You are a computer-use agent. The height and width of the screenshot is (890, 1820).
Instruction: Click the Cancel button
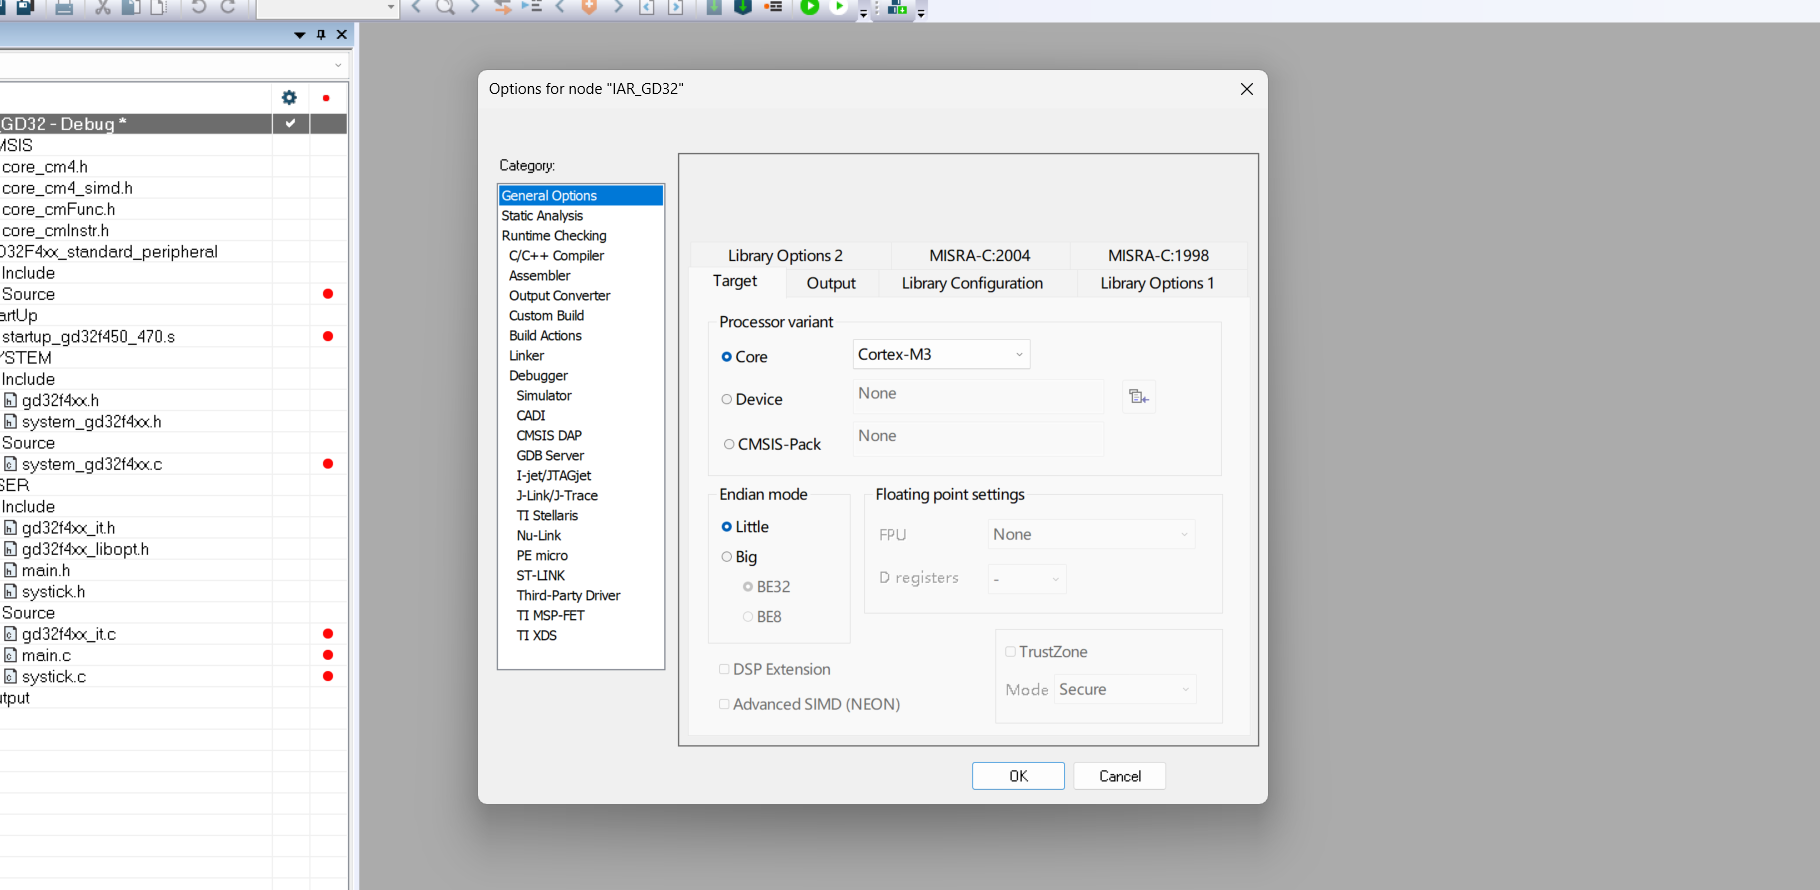(x=1120, y=776)
